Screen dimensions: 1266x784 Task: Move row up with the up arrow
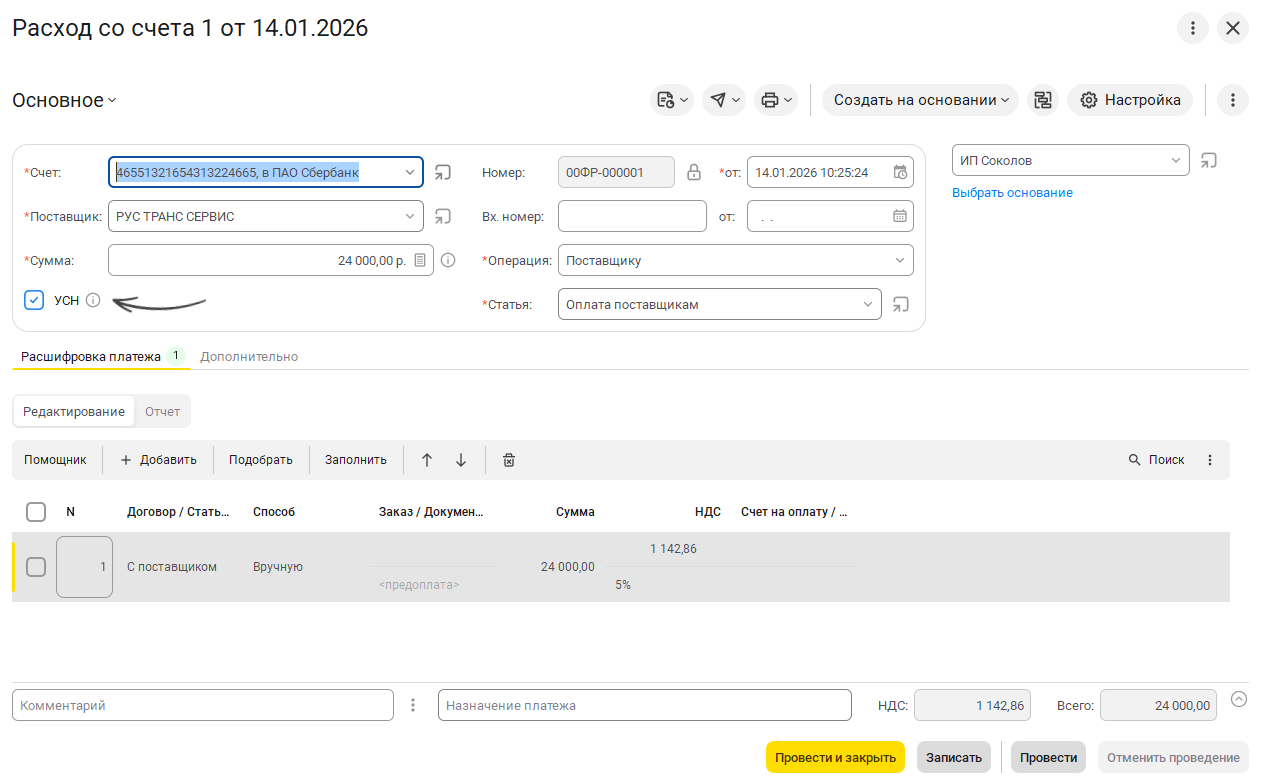[427, 460]
